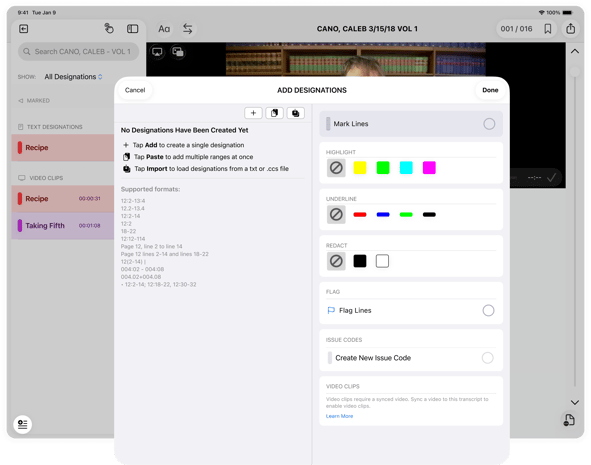This screenshot has width=591, height=465.
Task: Choose black redaction swatch
Action: (x=360, y=261)
